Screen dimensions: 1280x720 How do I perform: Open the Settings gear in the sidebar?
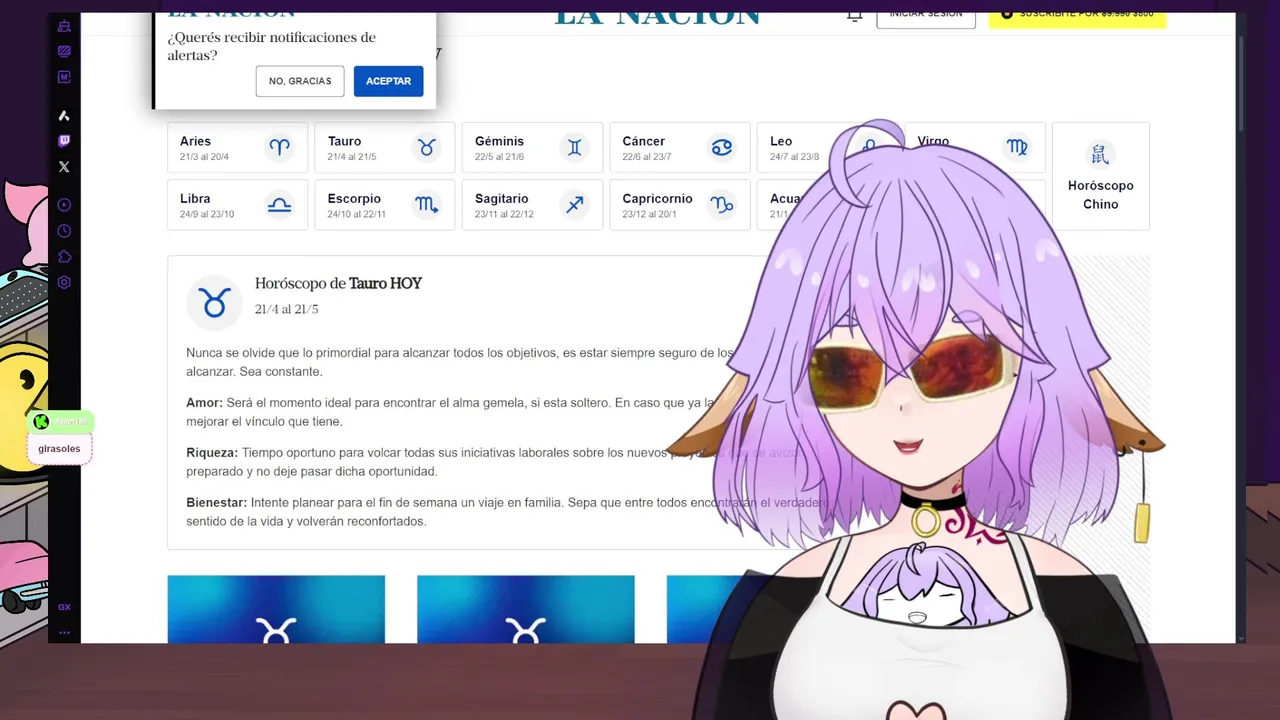[64, 283]
